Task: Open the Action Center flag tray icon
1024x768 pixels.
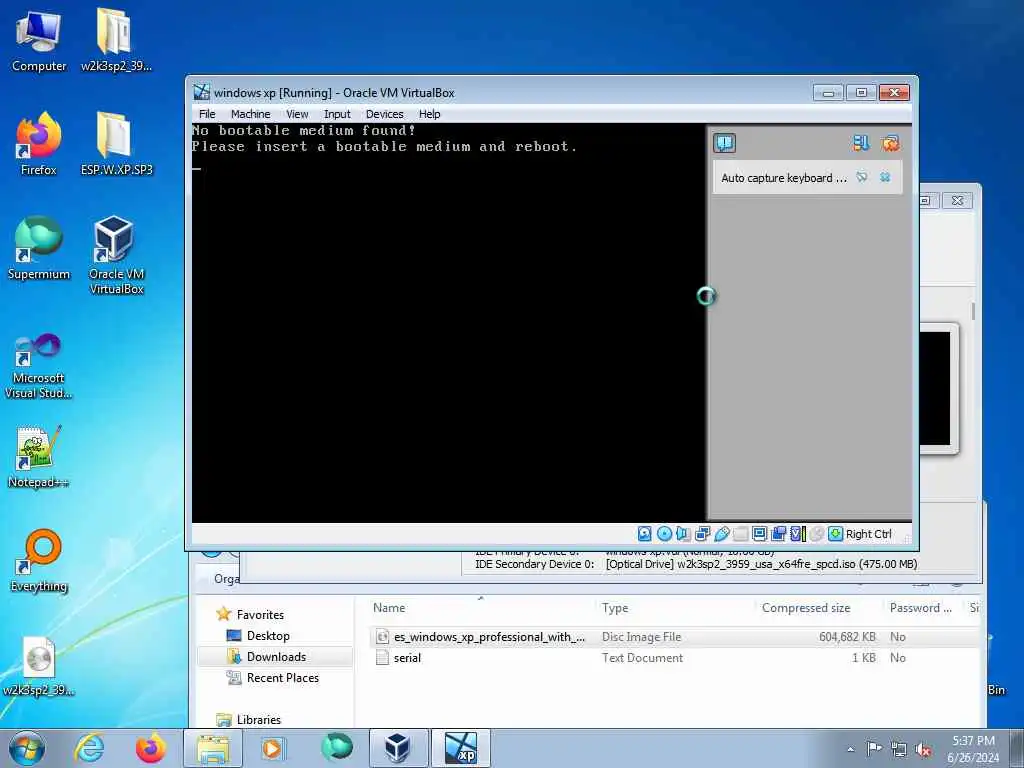Action: point(874,749)
